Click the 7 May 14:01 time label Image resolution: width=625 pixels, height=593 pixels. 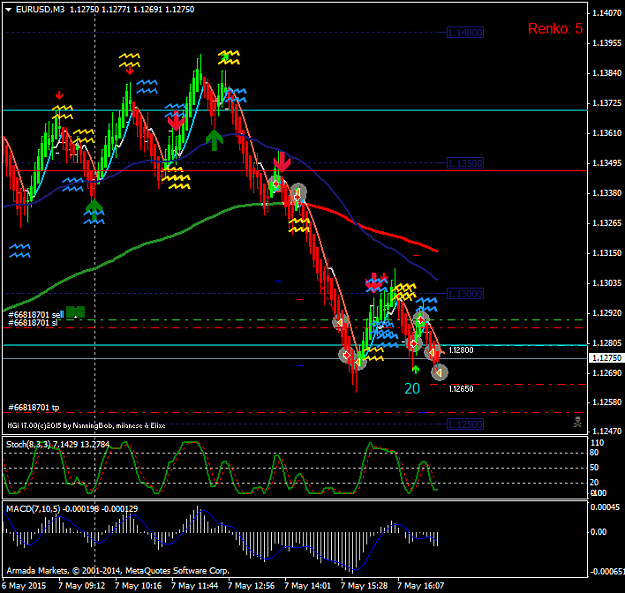pyautogui.click(x=308, y=586)
